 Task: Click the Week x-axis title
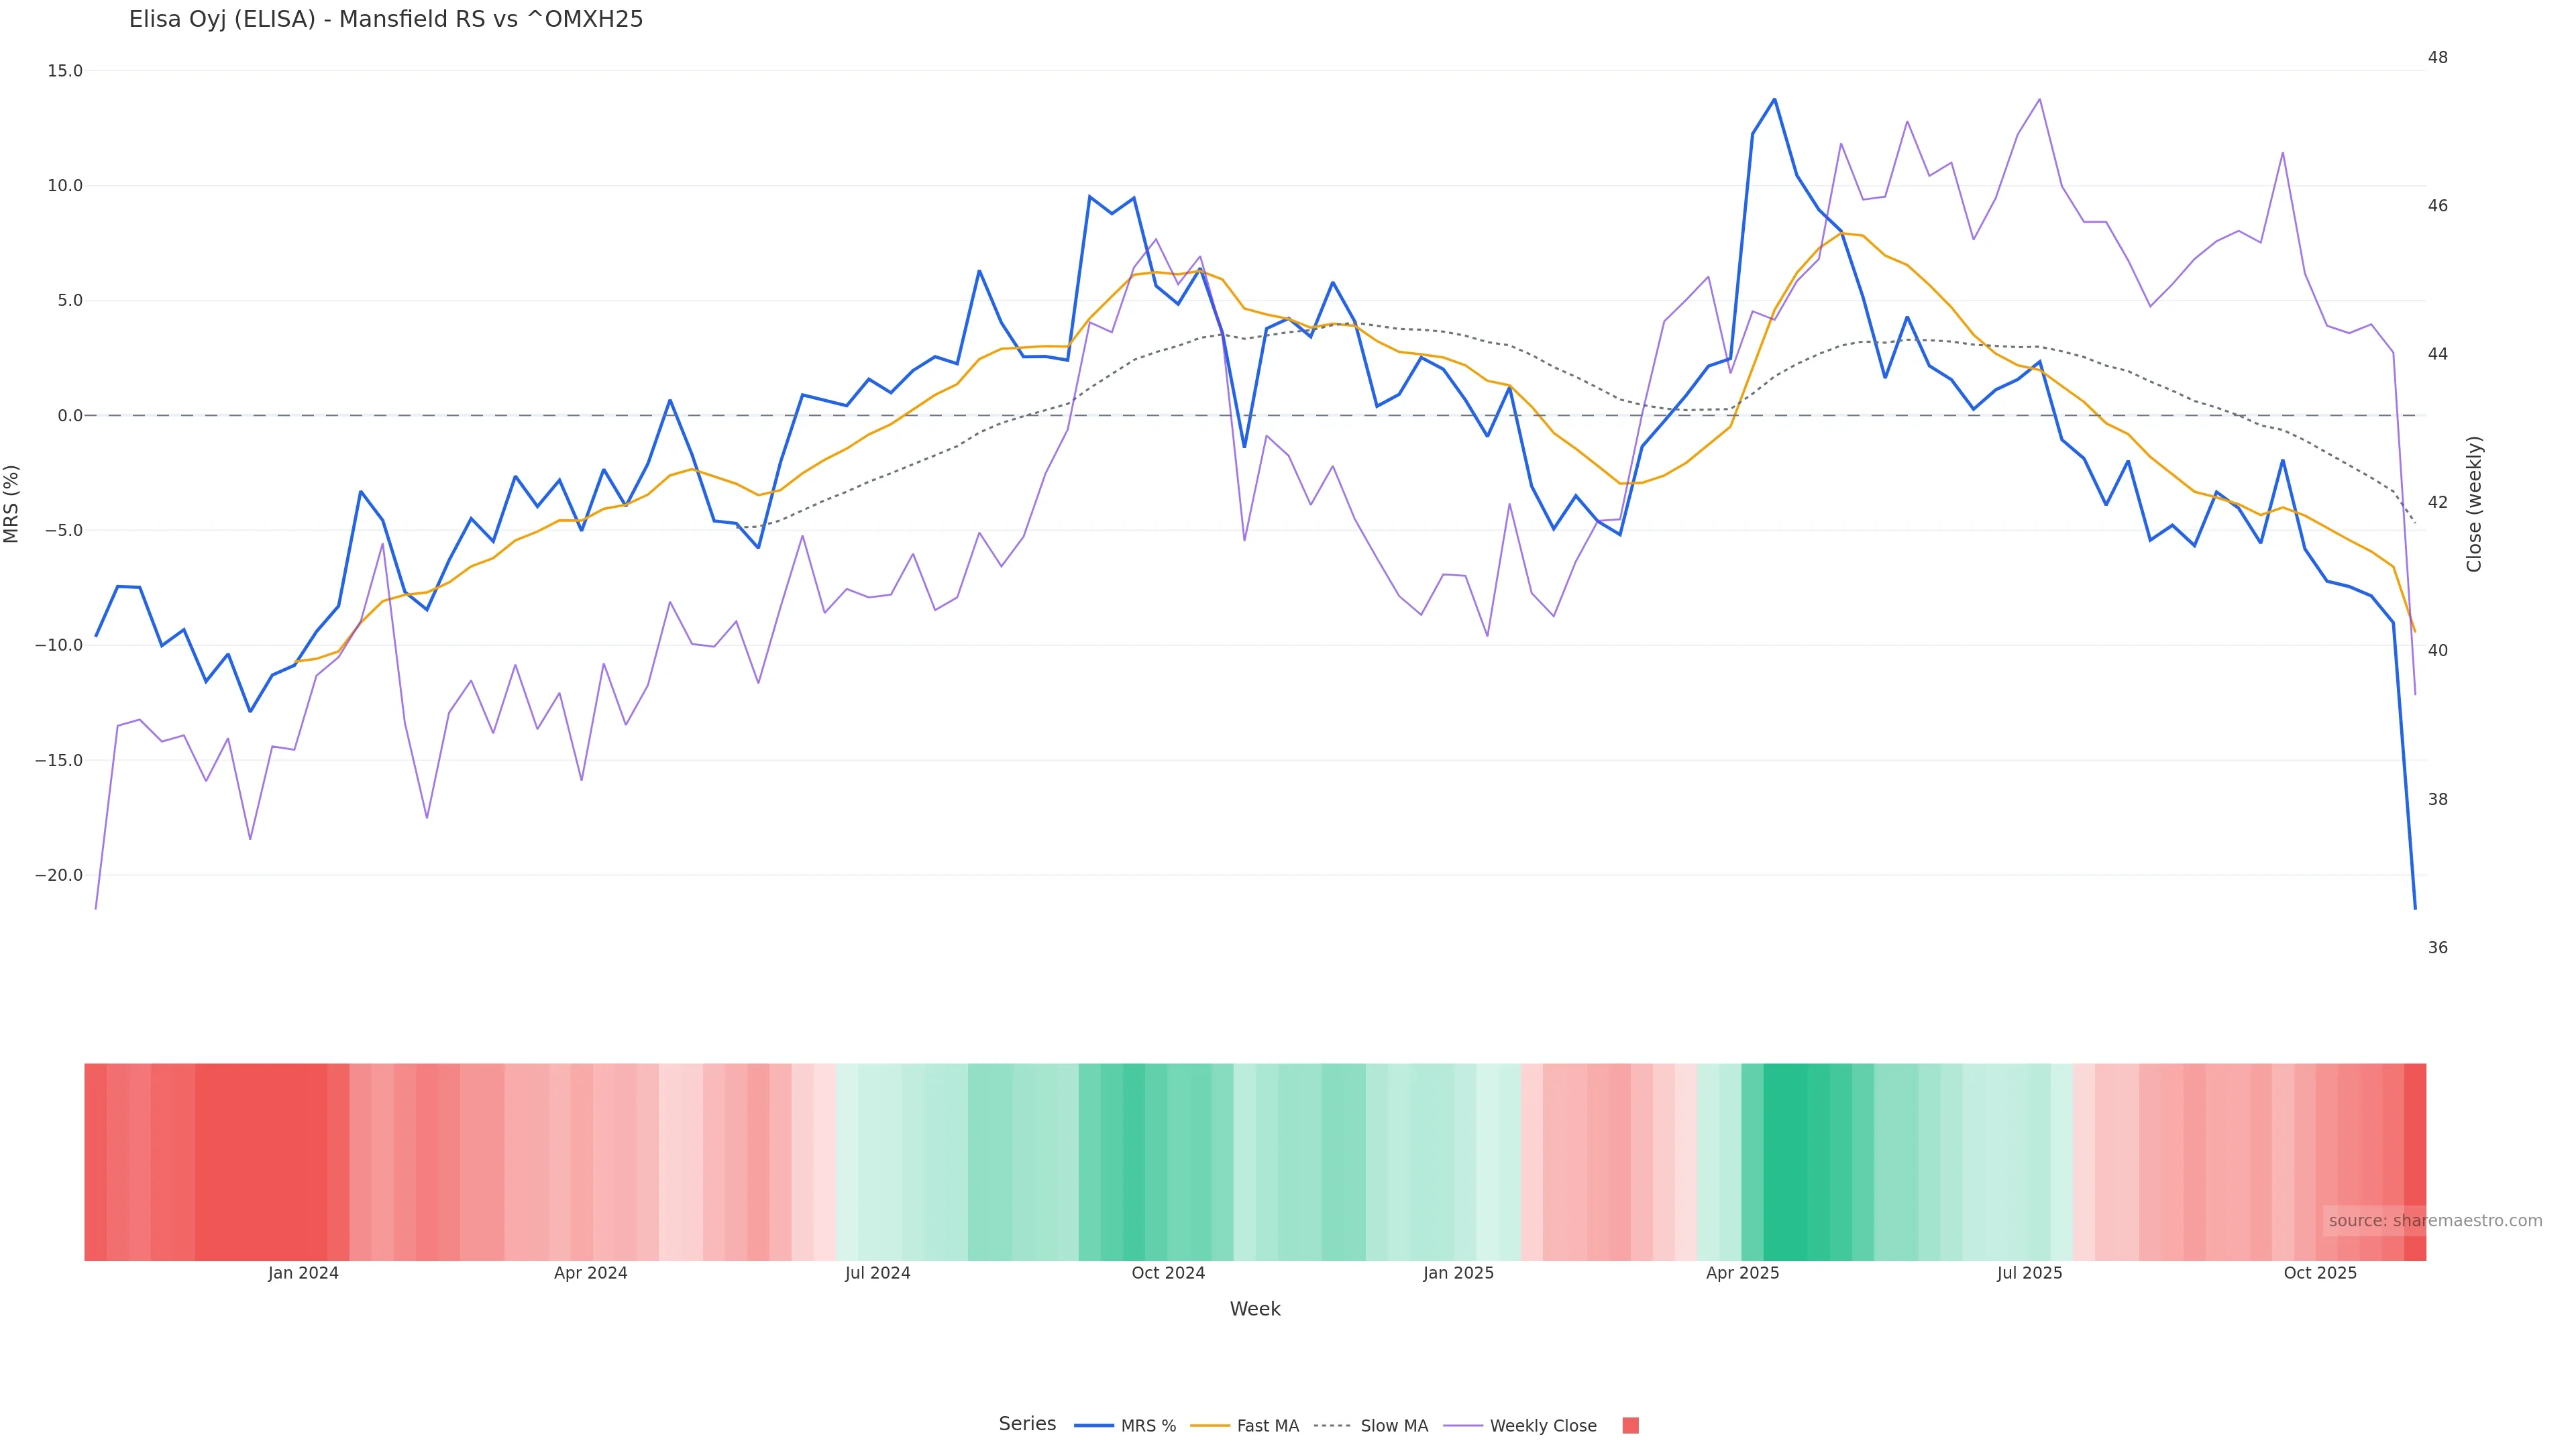(x=1254, y=1309)
